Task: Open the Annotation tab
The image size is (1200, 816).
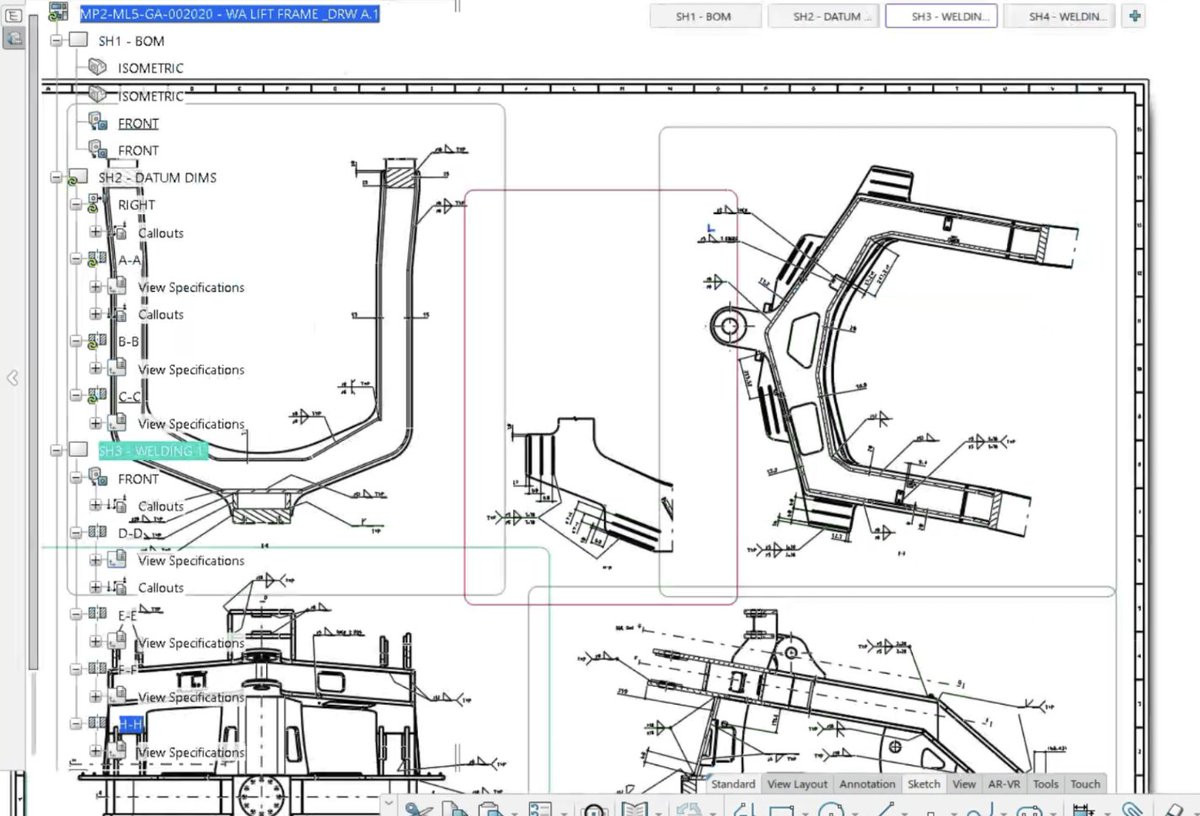Action: [x=867, y=784]
